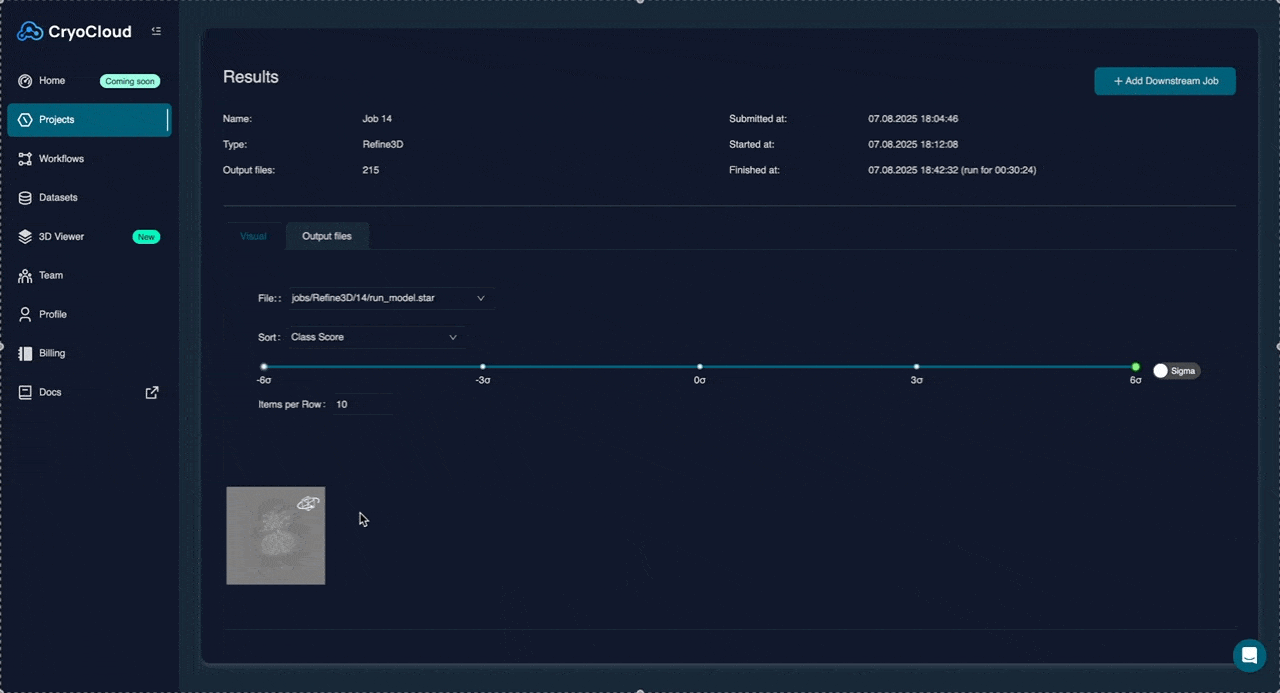The width and height of the screenshot is (1280, 693).
Task: Open the Workflows section via its node icon
Action: pos(24,158)
